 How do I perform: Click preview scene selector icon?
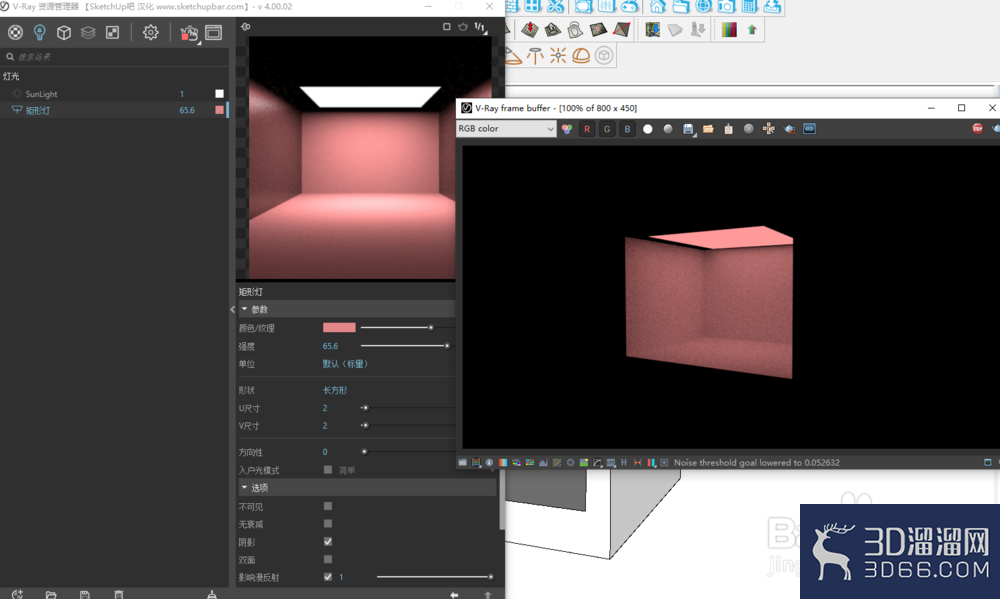tap(246, 27)
